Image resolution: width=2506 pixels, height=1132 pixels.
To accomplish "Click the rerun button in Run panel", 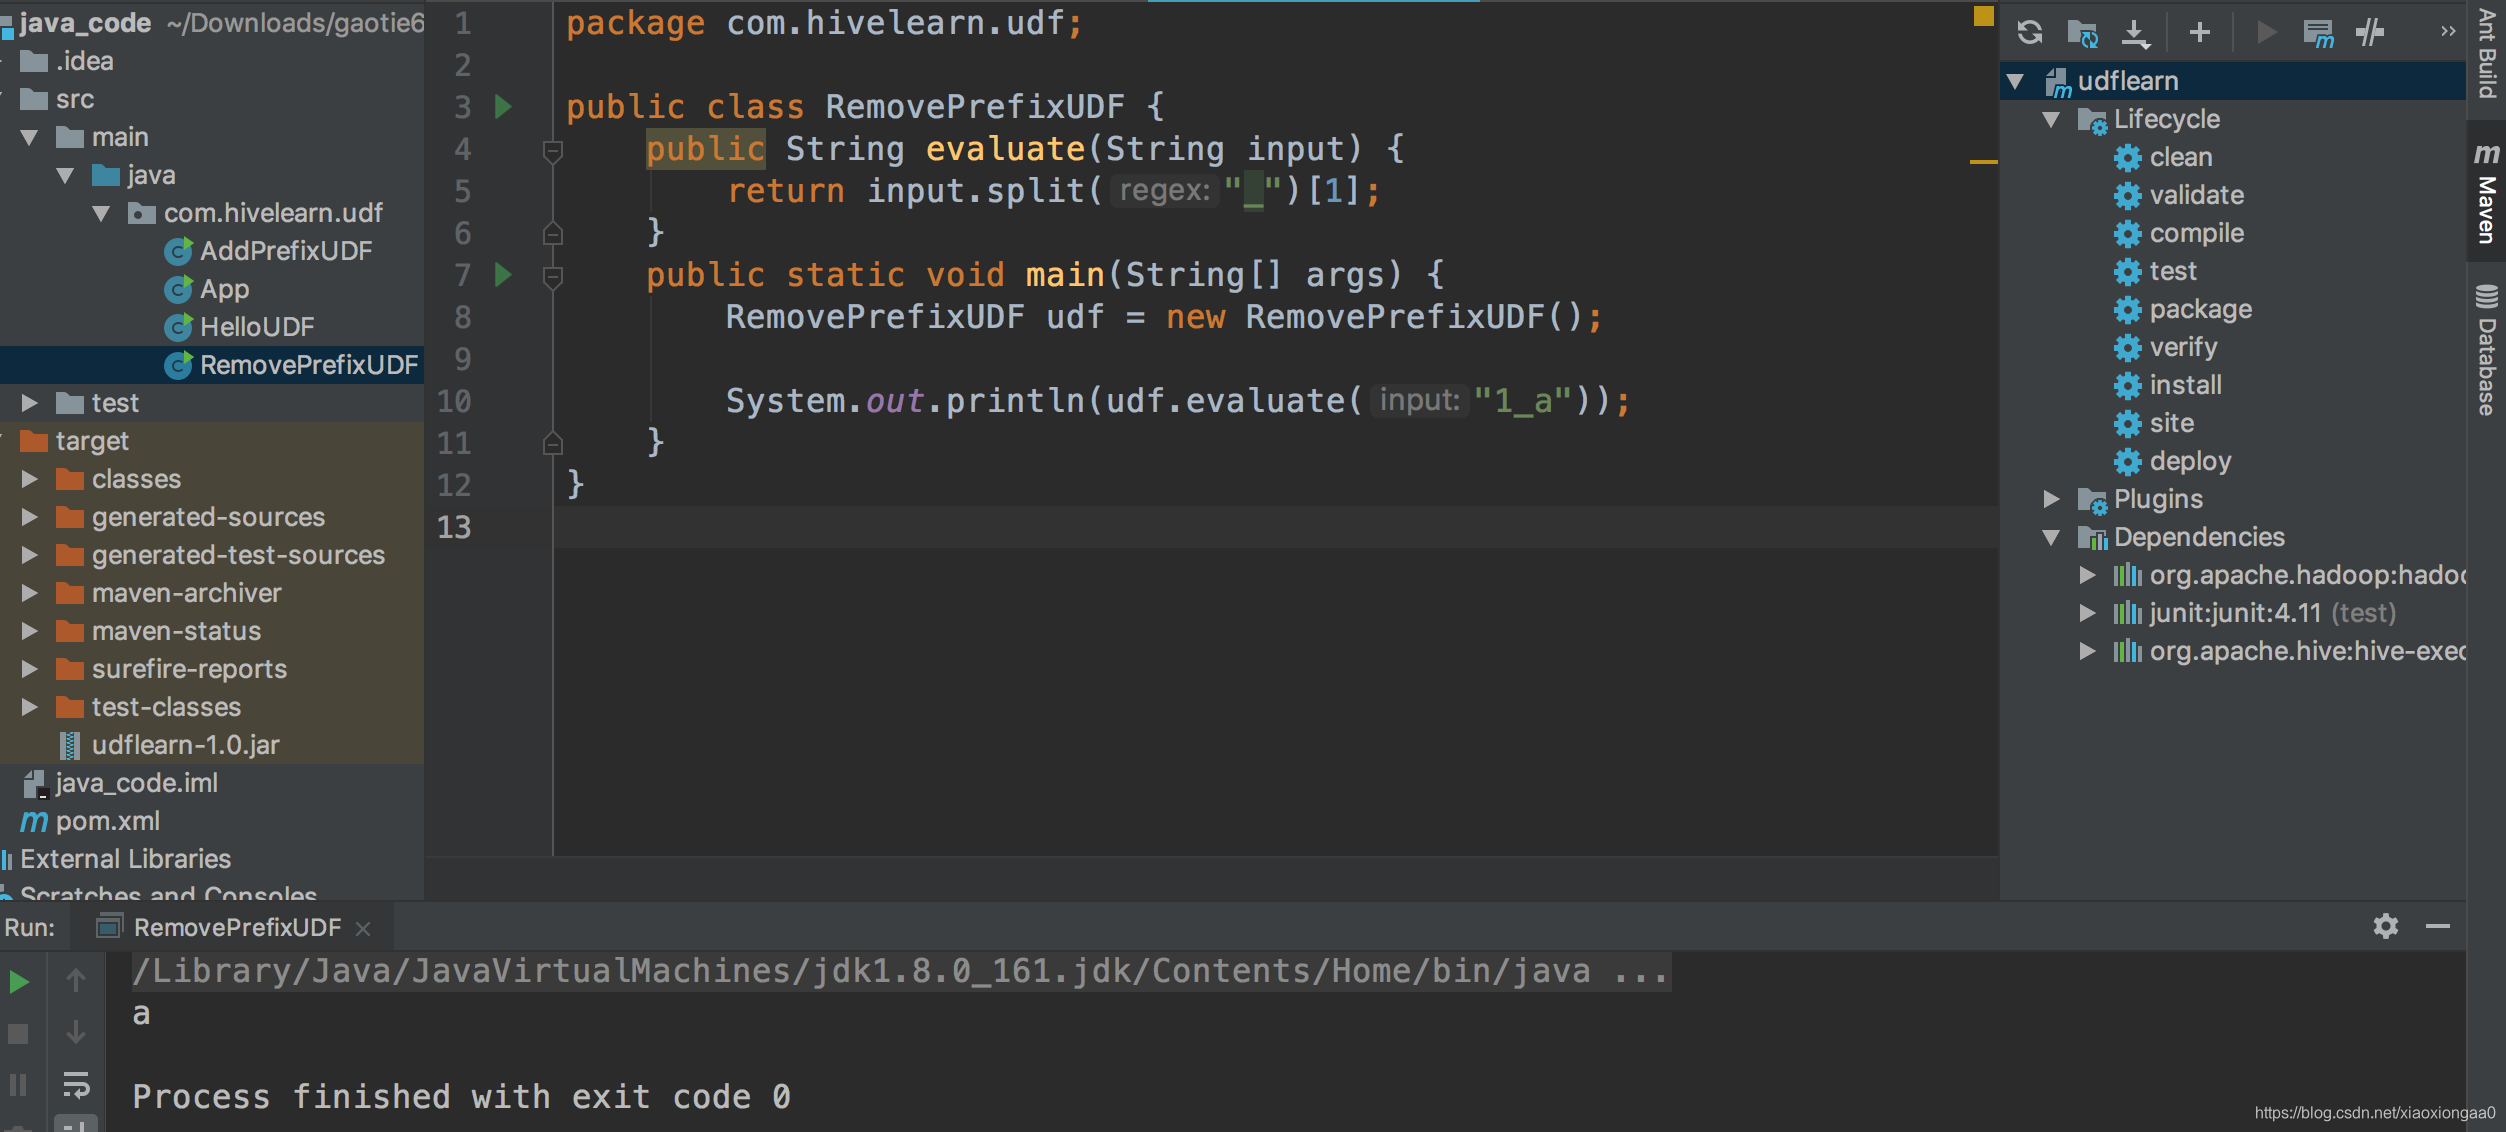I will (19, 982).
